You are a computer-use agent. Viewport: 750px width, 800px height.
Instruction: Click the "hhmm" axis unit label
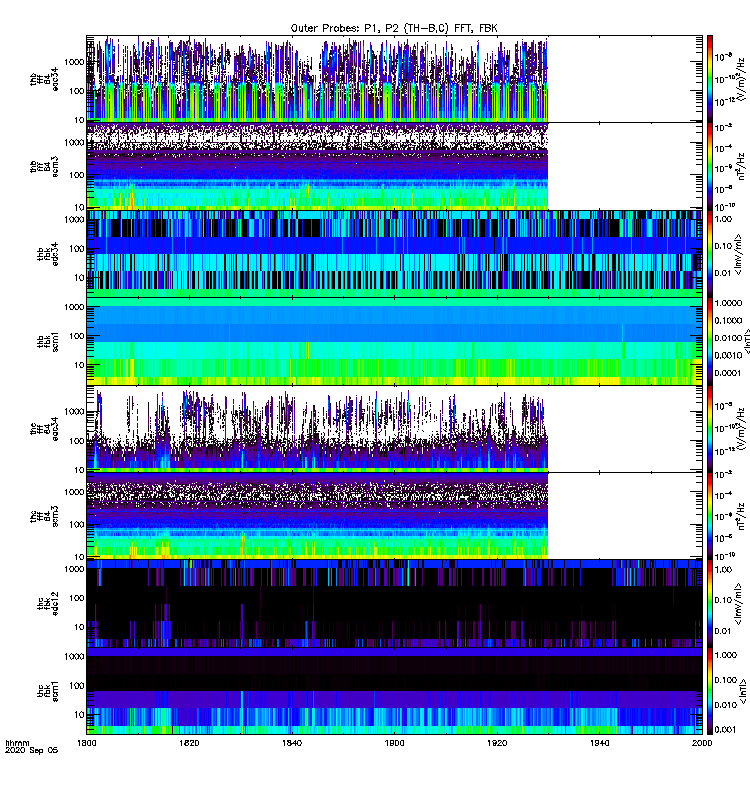pyautogui.click(x=17, y=743)
